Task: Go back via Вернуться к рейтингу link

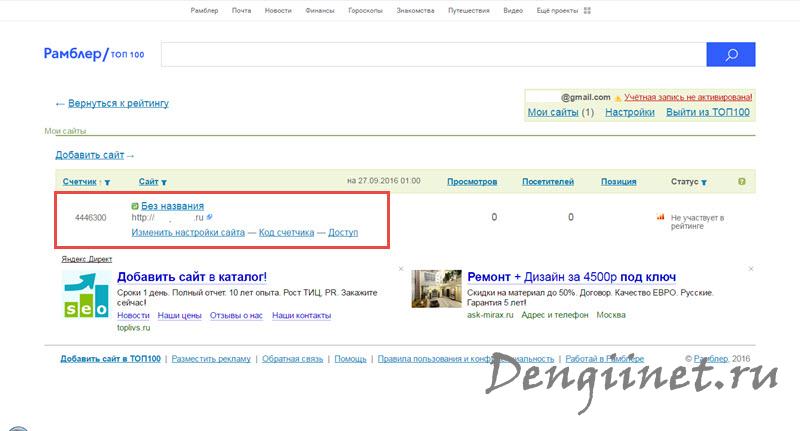Action: click(118, 103)
